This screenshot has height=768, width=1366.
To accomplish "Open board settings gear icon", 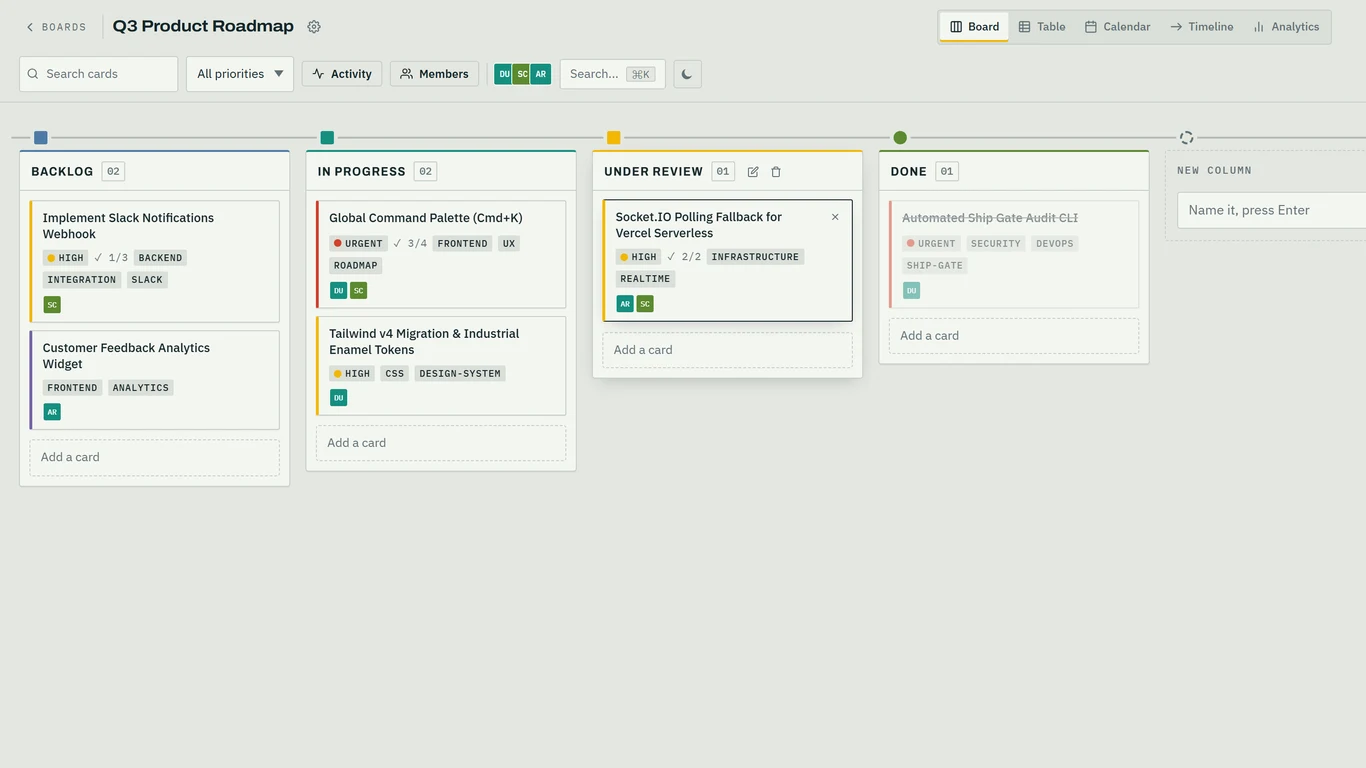I will click(314, 27).
